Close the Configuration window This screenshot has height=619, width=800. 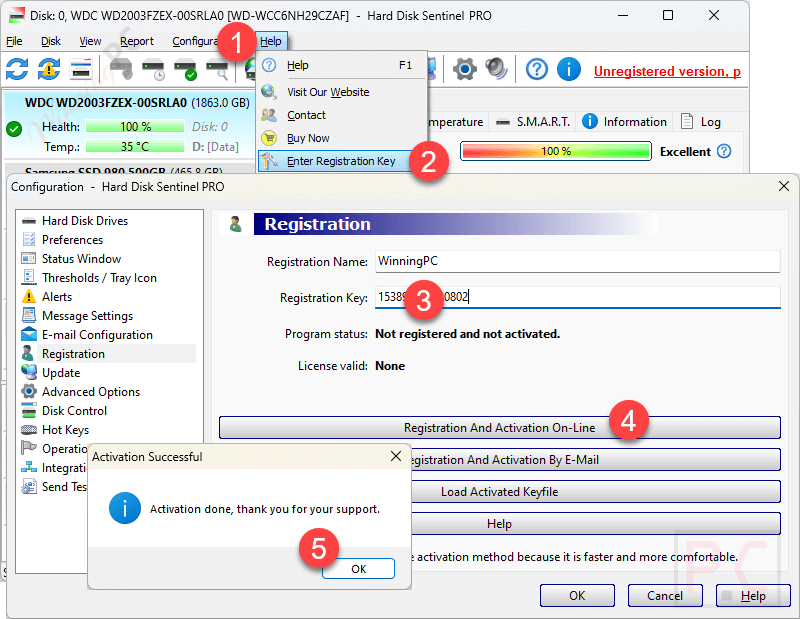point(784,186)
